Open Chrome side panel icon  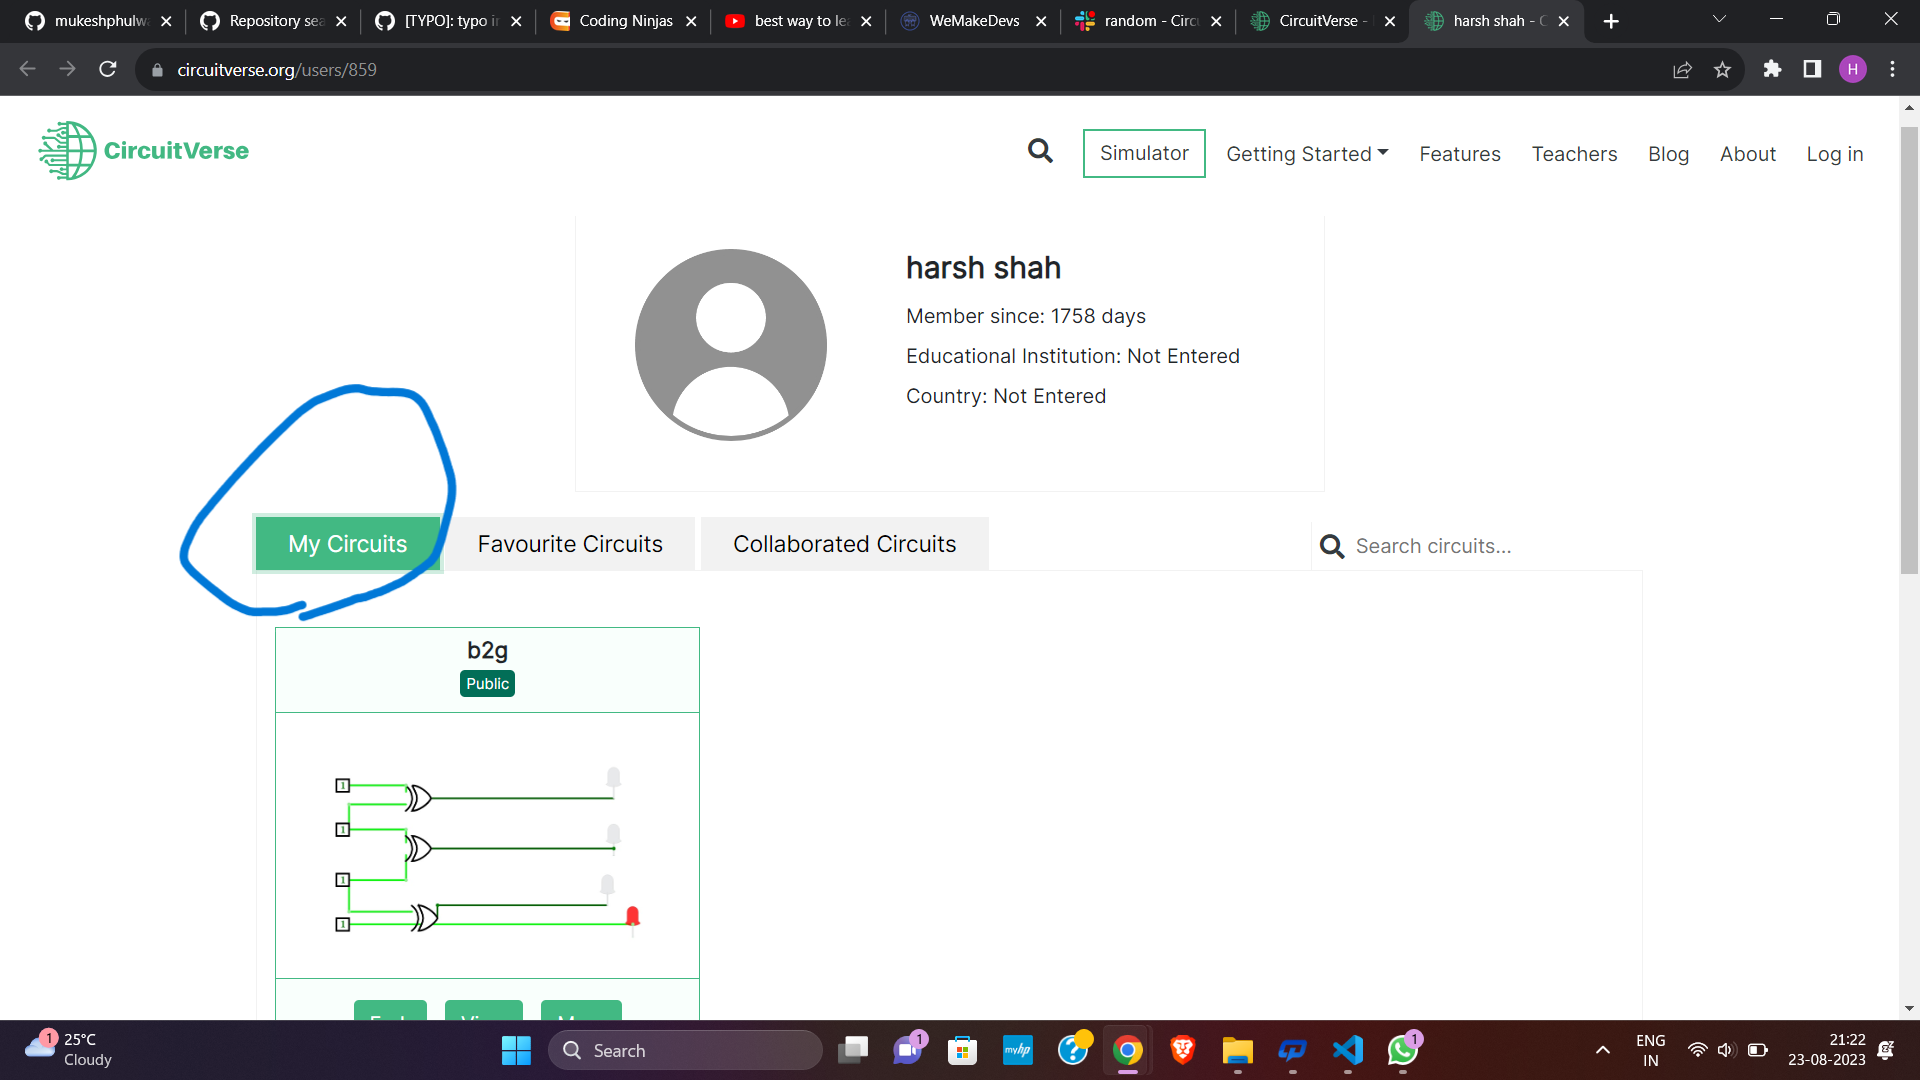[1812, 69]
